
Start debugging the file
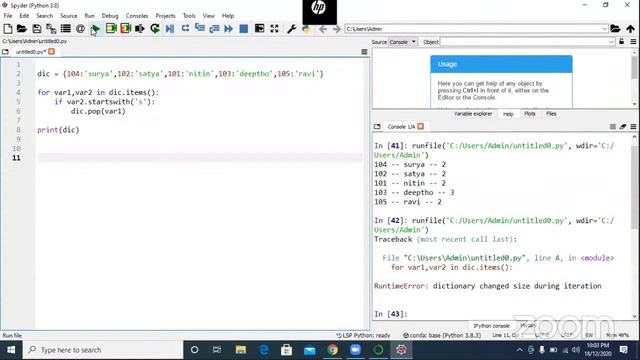click(170, 29)
